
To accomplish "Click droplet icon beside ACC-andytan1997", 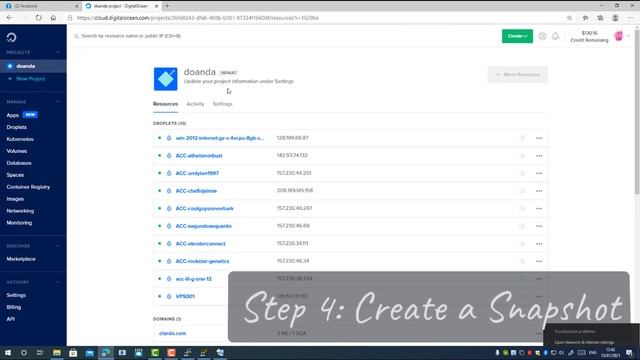I will click(x=169, y=173).
